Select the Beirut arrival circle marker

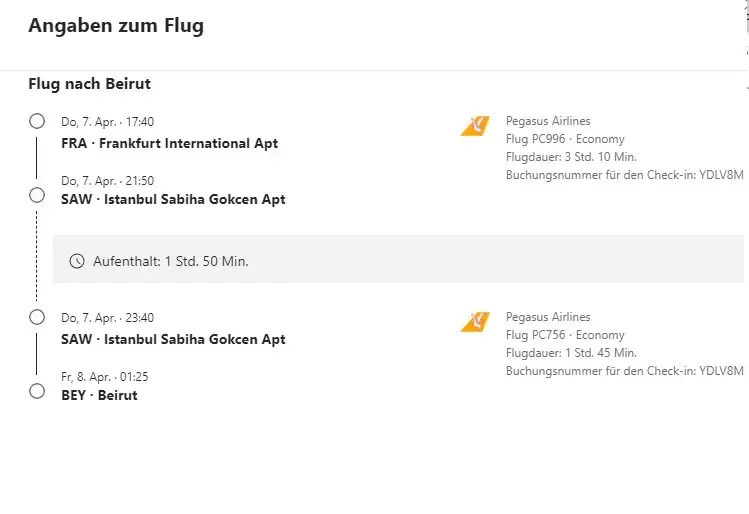37,391
